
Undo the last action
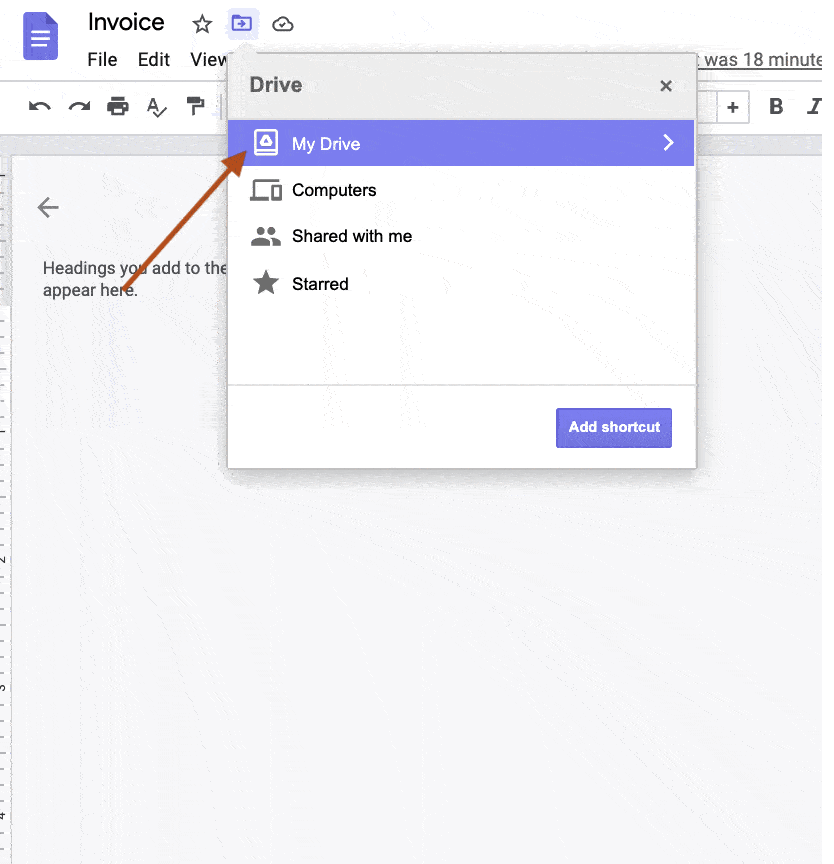click(40, 106)
